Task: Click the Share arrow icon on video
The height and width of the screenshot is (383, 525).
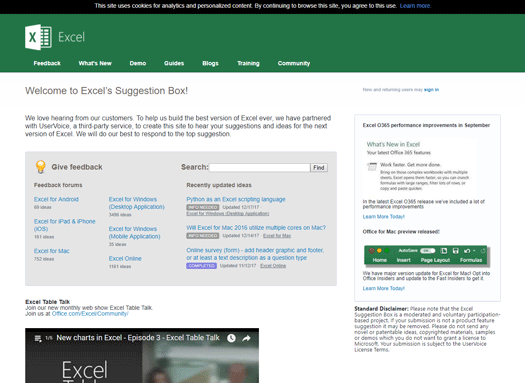Action: click(x=246, y=338)
